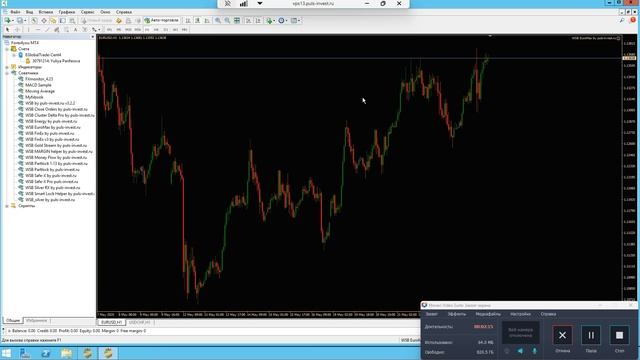Screen dimensions: 640x360
Task: Select the D1 timeframe button
Action: point(166,30)
